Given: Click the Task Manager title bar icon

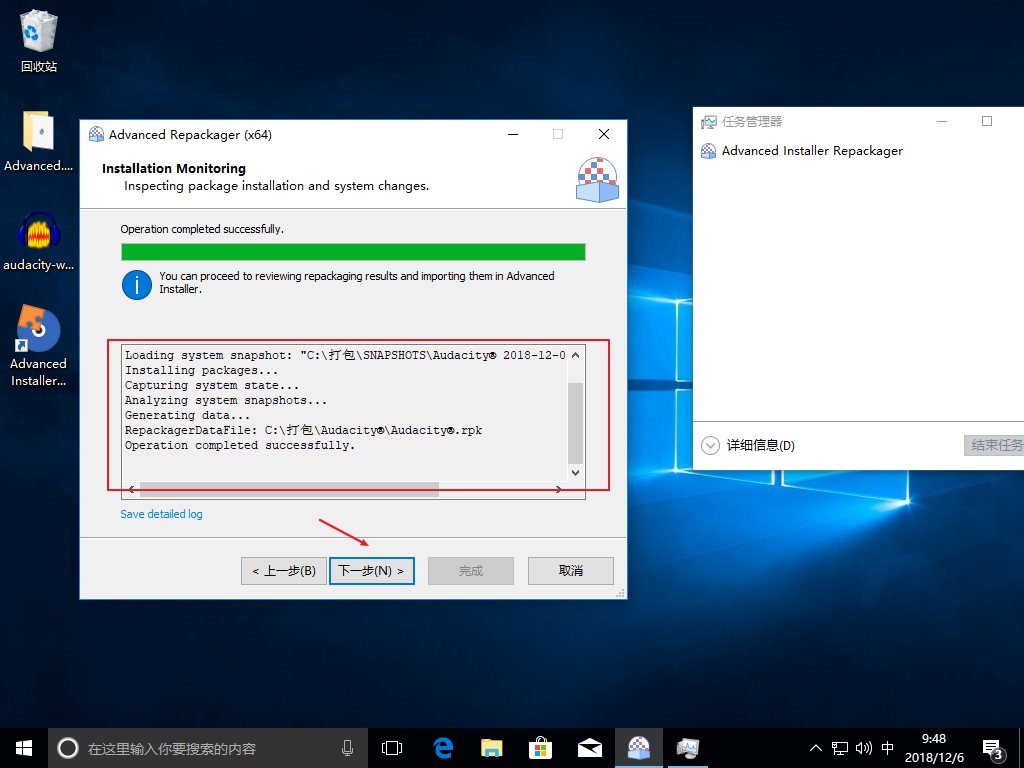Looking at the screenshot, I should pos(709,121).
